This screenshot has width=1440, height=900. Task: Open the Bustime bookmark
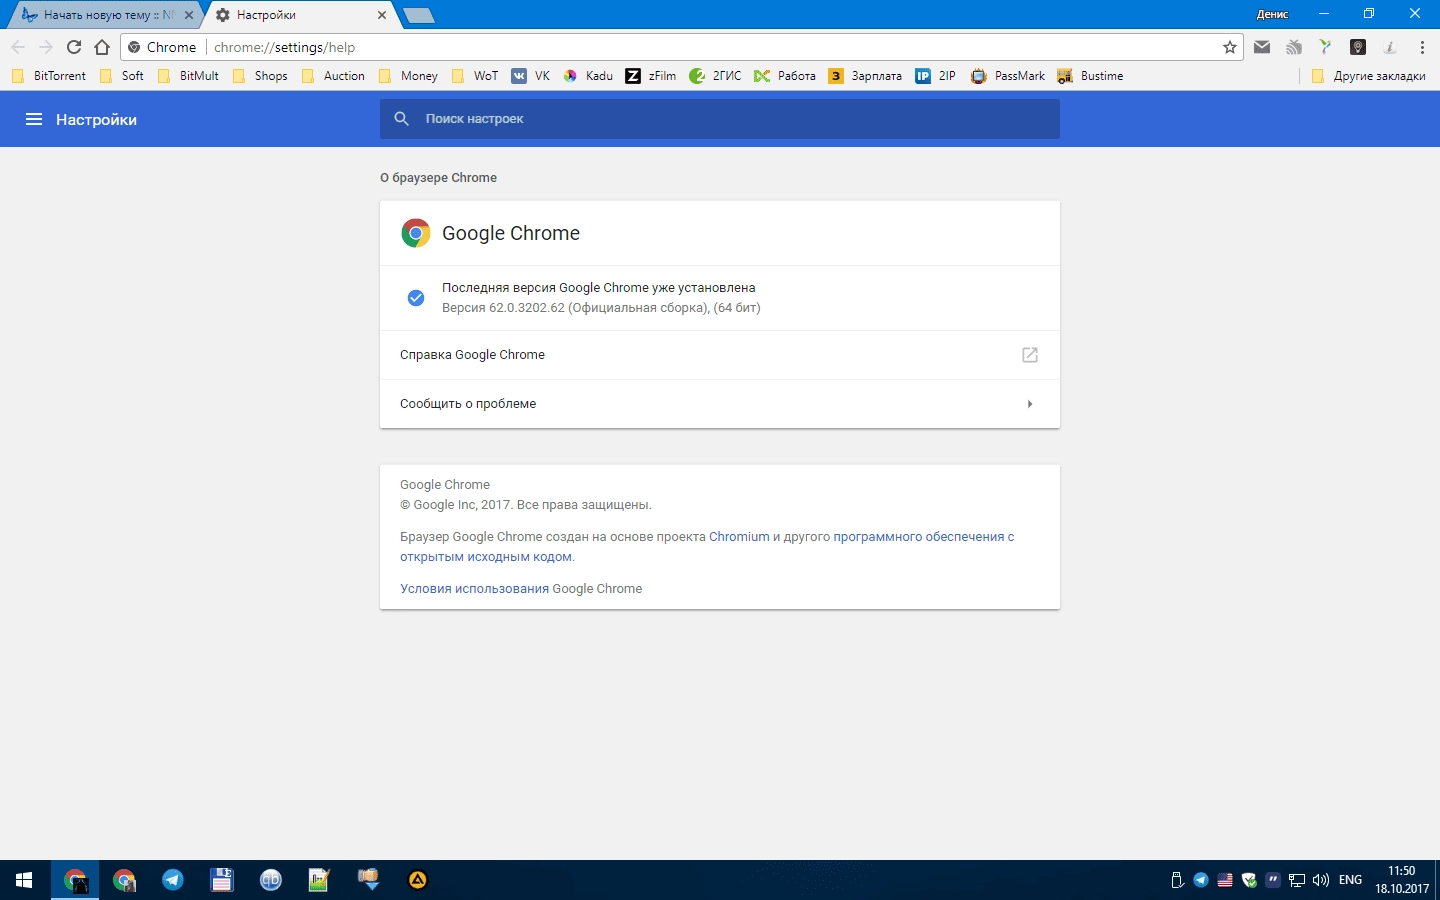point(1091,76)
